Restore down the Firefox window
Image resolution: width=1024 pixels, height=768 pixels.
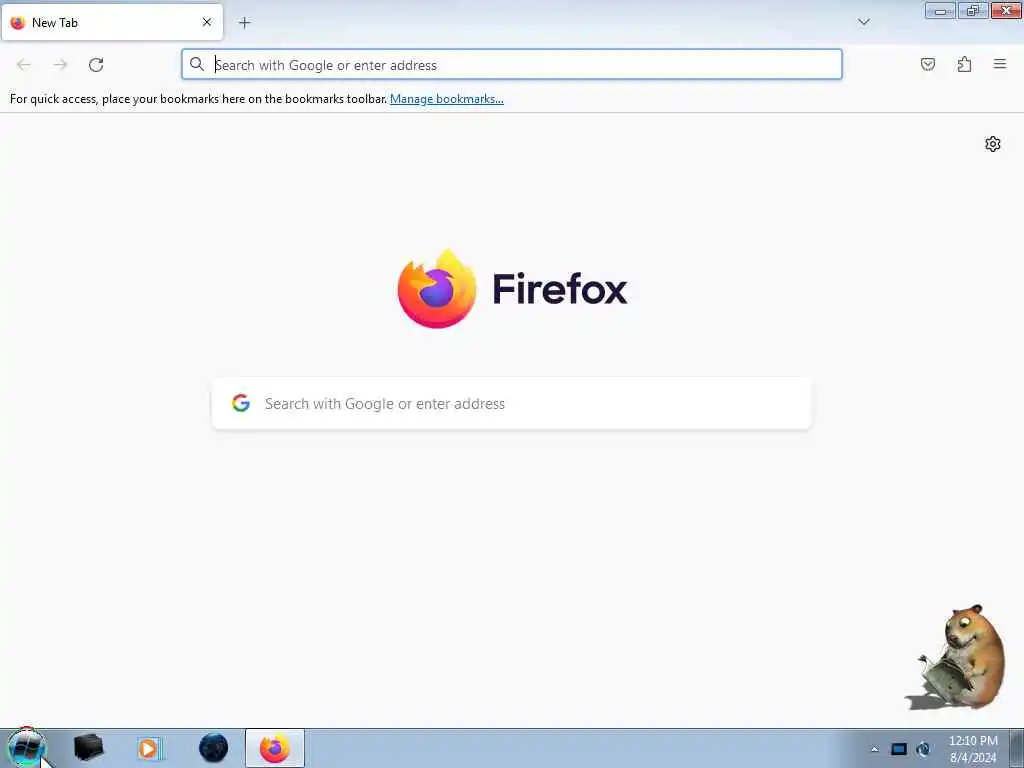point(973,10)
